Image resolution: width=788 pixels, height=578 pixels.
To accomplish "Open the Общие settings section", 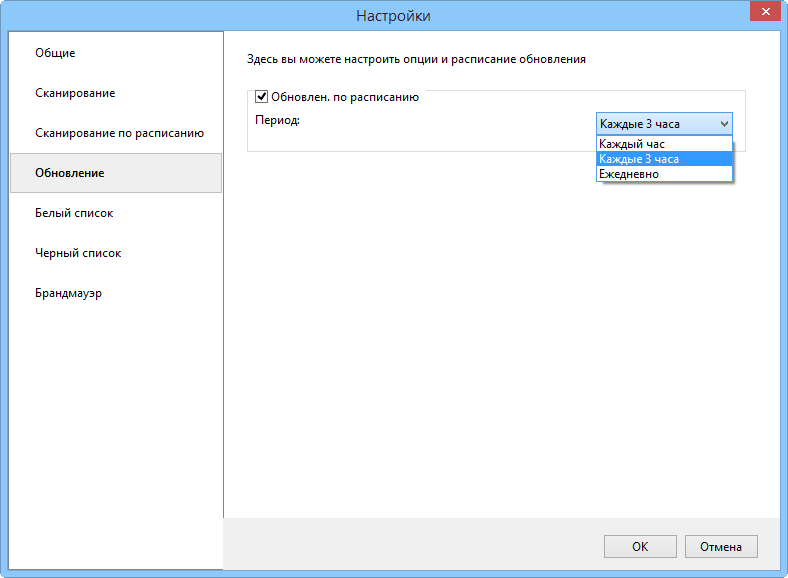I will (56, 53).
